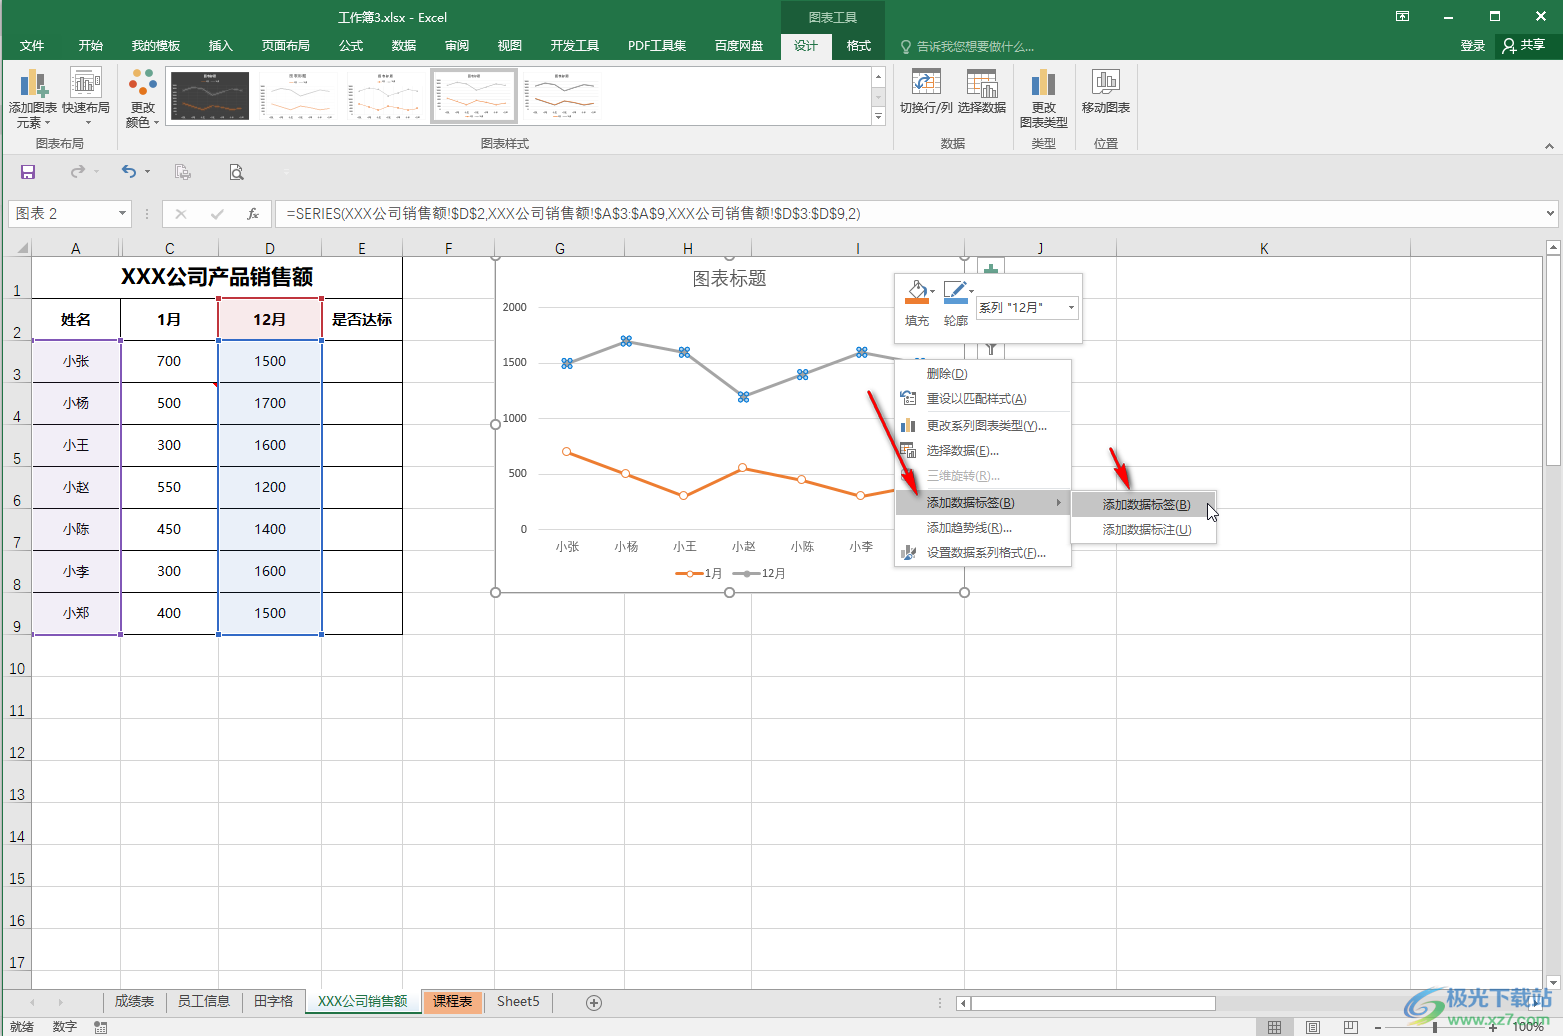Viewport: 1563px width, 1036px height.
Task: Click the add new sheet plus icon
Action: 594,1002
